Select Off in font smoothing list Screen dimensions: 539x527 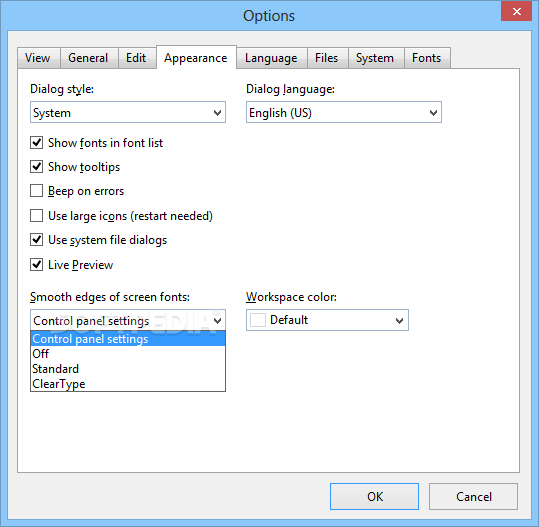tap(128, 354)
